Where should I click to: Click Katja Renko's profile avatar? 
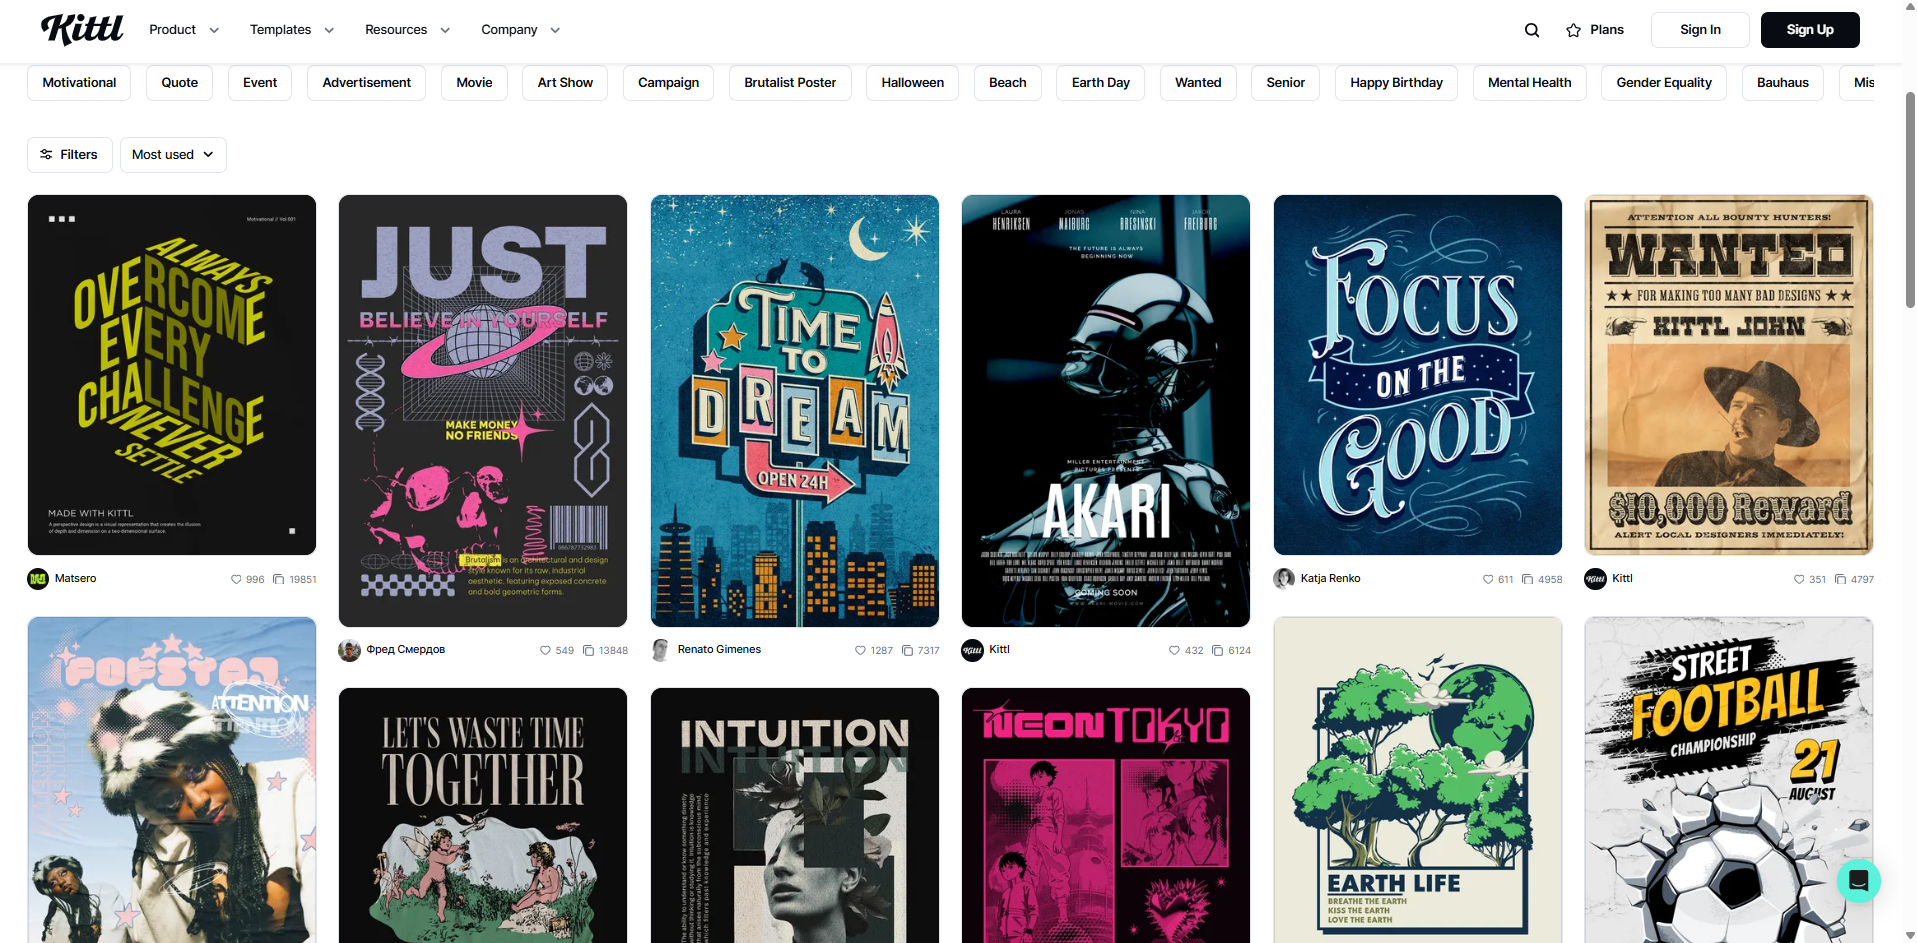point(1284,578)
